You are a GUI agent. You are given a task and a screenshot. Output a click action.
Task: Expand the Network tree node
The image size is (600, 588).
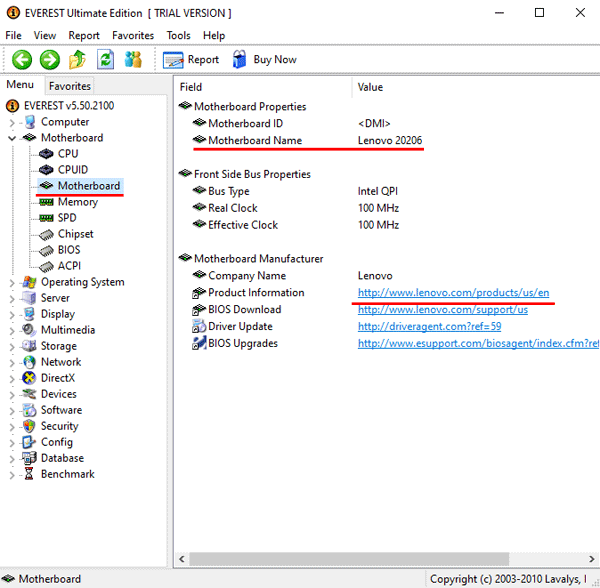coord(12,363)
